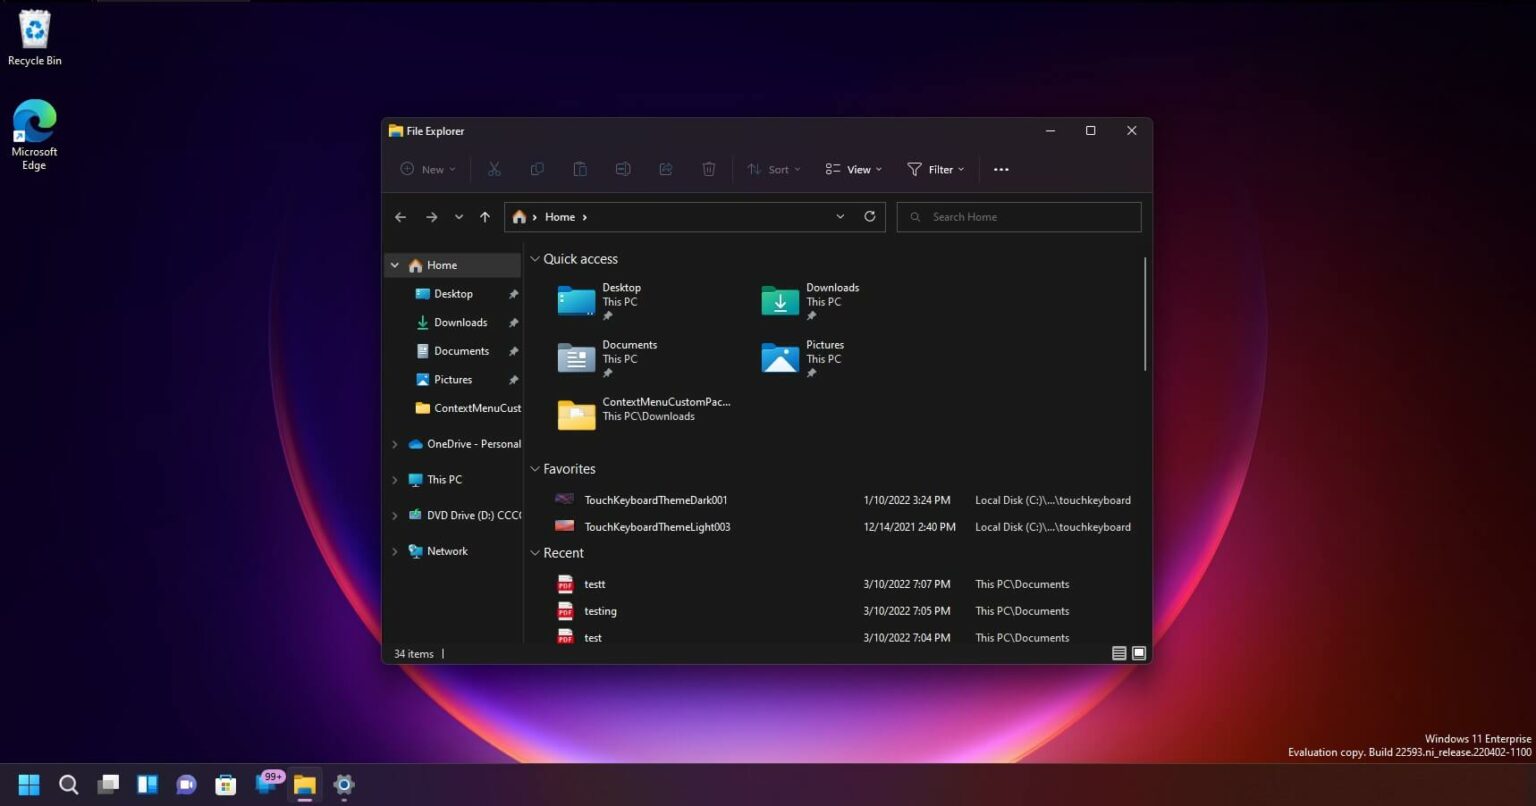Switch to details view in status bar
The height and width of the screenshot is (806, 1536).
click(1119, 654)
